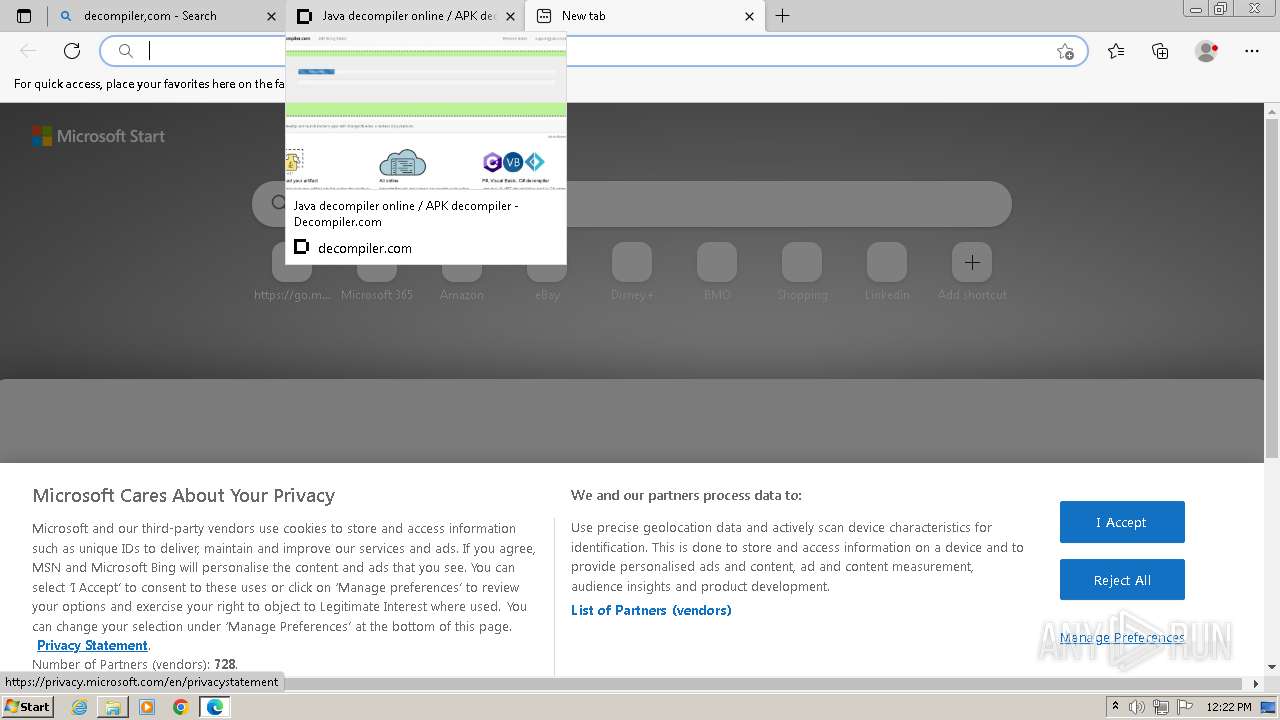
Task: Click the network tray icon
Action: tap(1160, 707)
